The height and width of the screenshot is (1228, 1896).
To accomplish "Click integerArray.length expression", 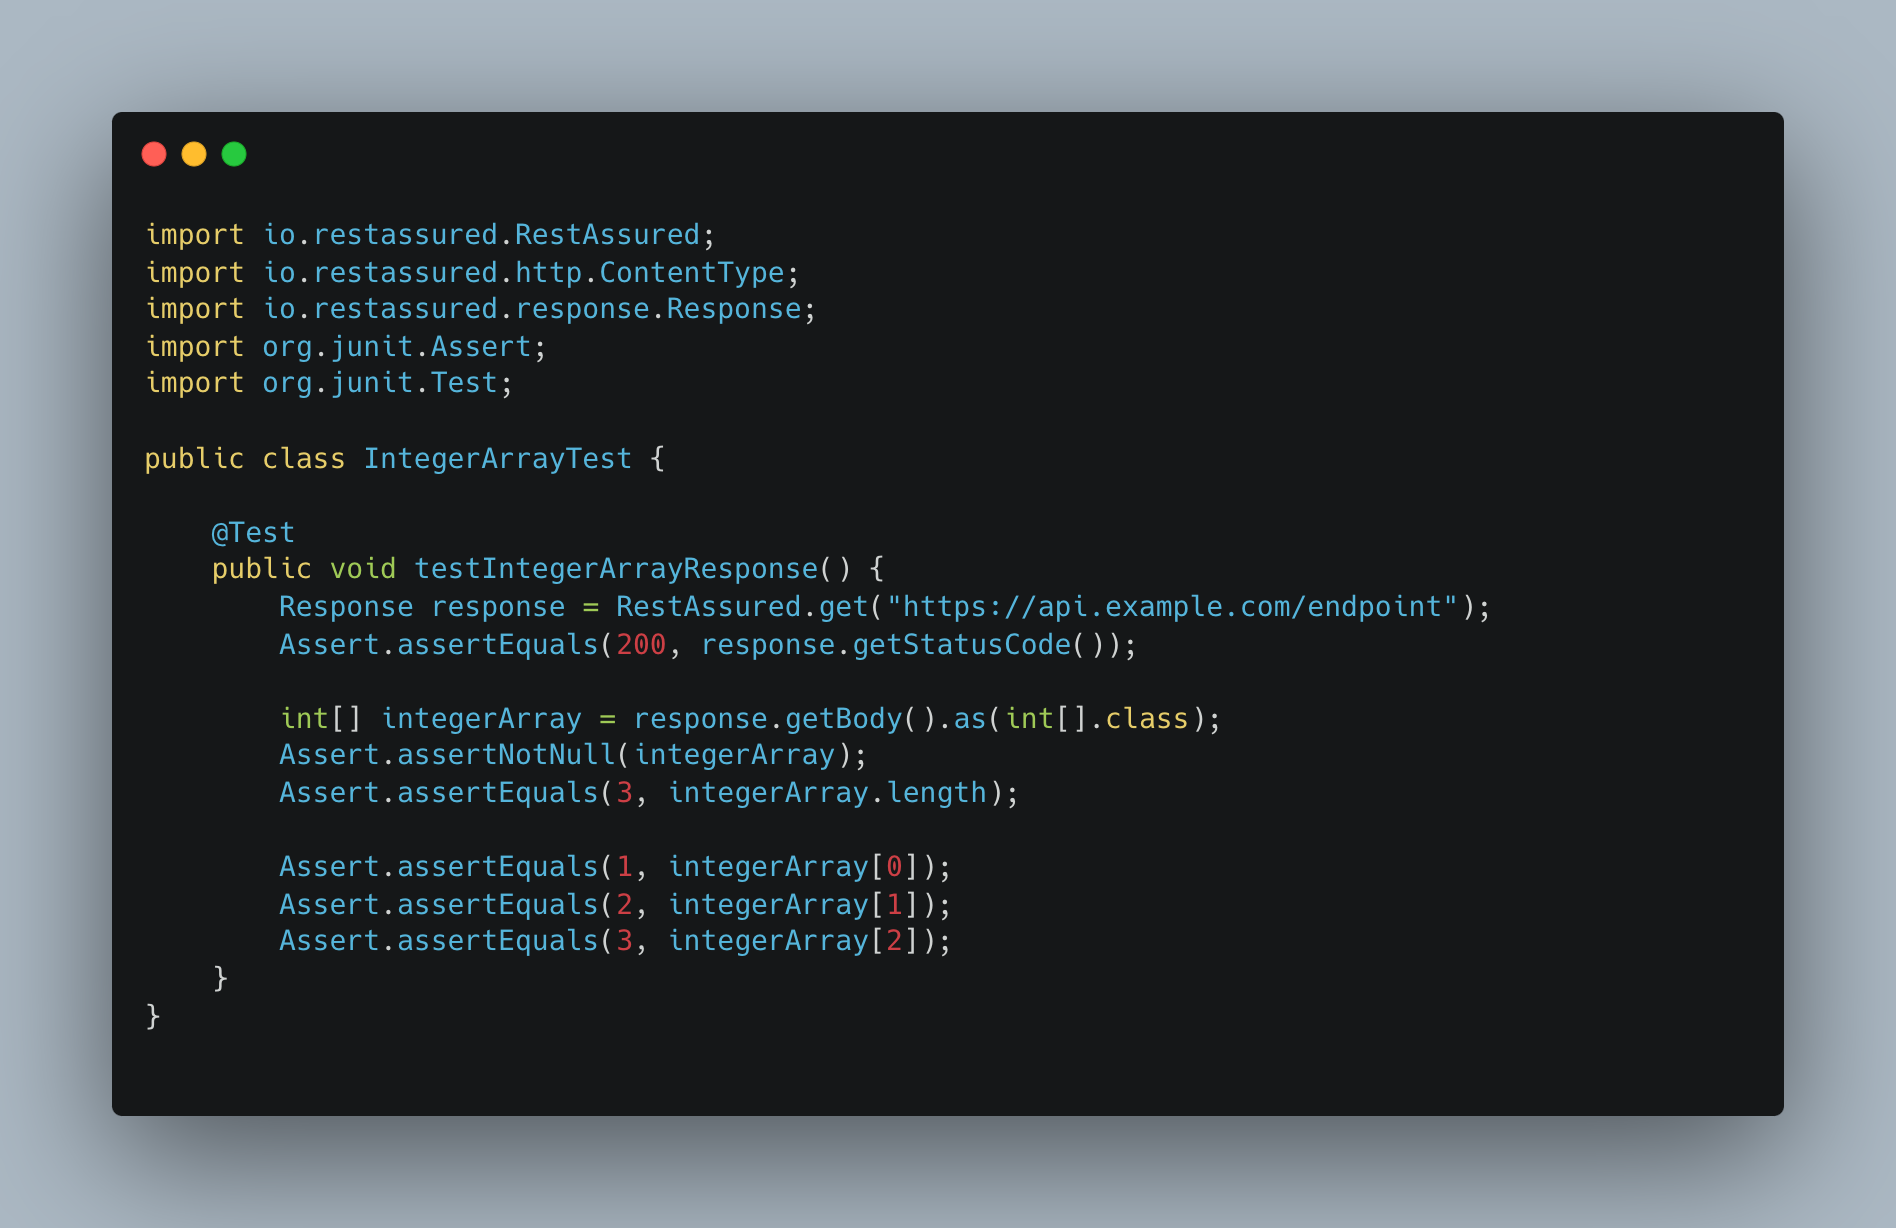I will [x=828, y=793].
